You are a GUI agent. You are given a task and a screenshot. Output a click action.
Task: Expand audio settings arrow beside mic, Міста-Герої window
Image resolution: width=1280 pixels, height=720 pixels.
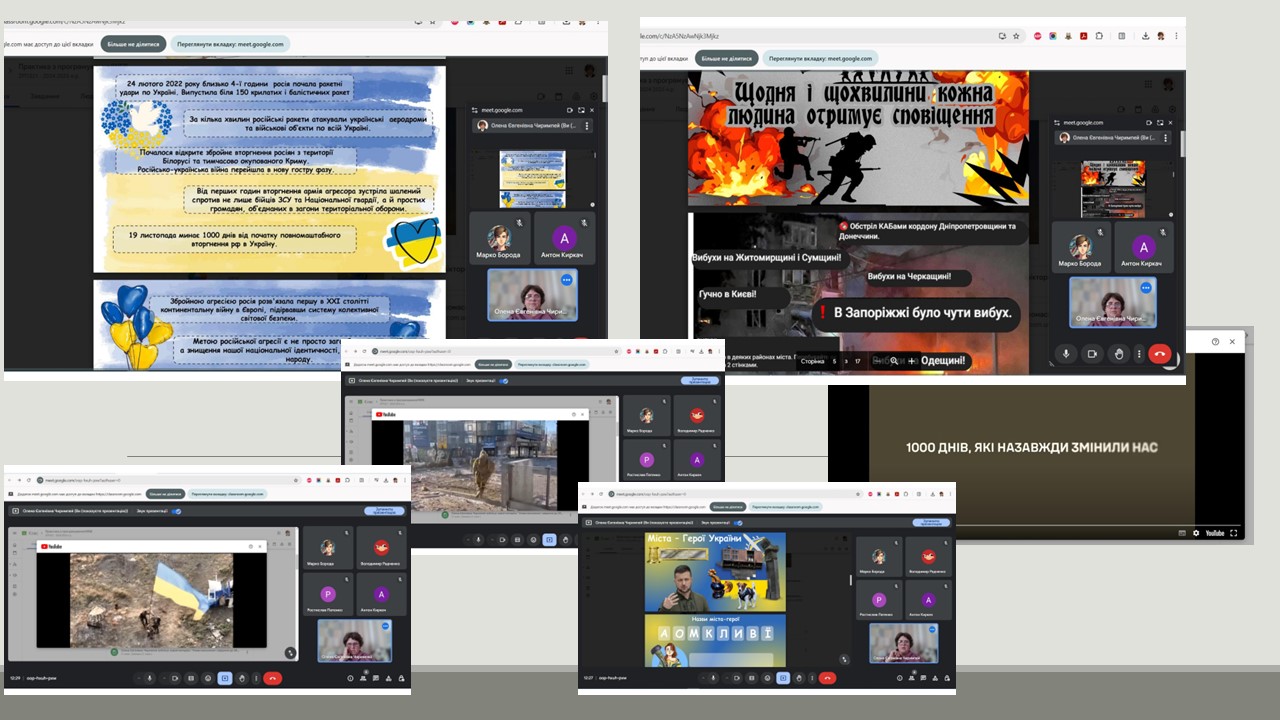pyautogui.click(x=703, y=678)
